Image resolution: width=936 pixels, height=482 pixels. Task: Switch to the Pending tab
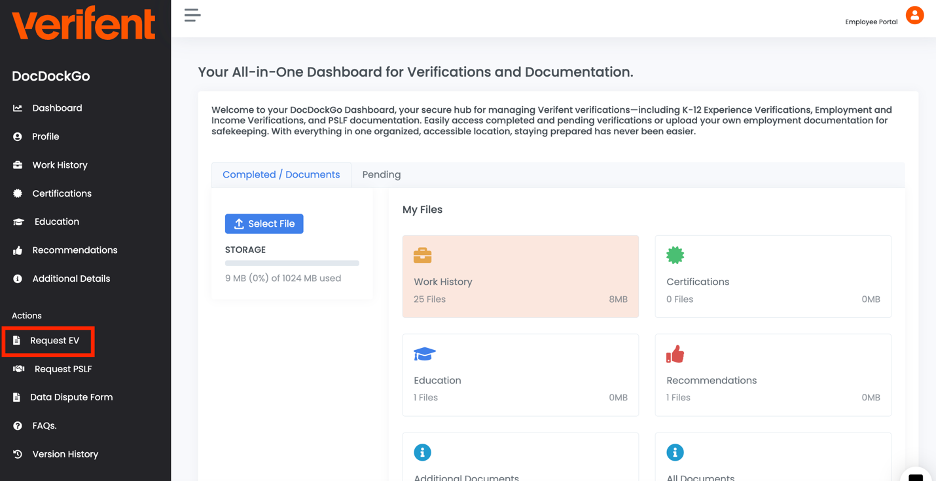click(381, 175)
